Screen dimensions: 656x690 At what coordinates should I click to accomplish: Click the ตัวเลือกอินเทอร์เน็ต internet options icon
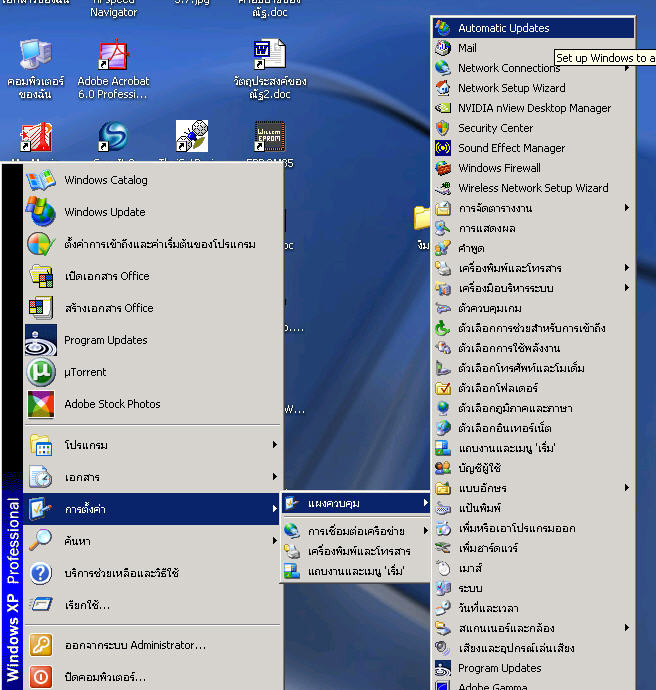(443, 428)
